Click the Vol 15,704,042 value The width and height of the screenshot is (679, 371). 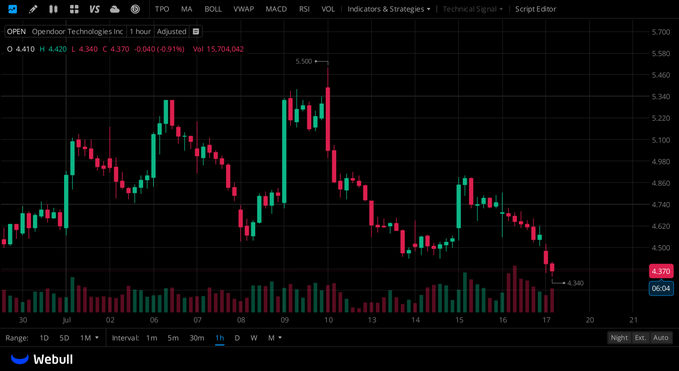[218, 49]
